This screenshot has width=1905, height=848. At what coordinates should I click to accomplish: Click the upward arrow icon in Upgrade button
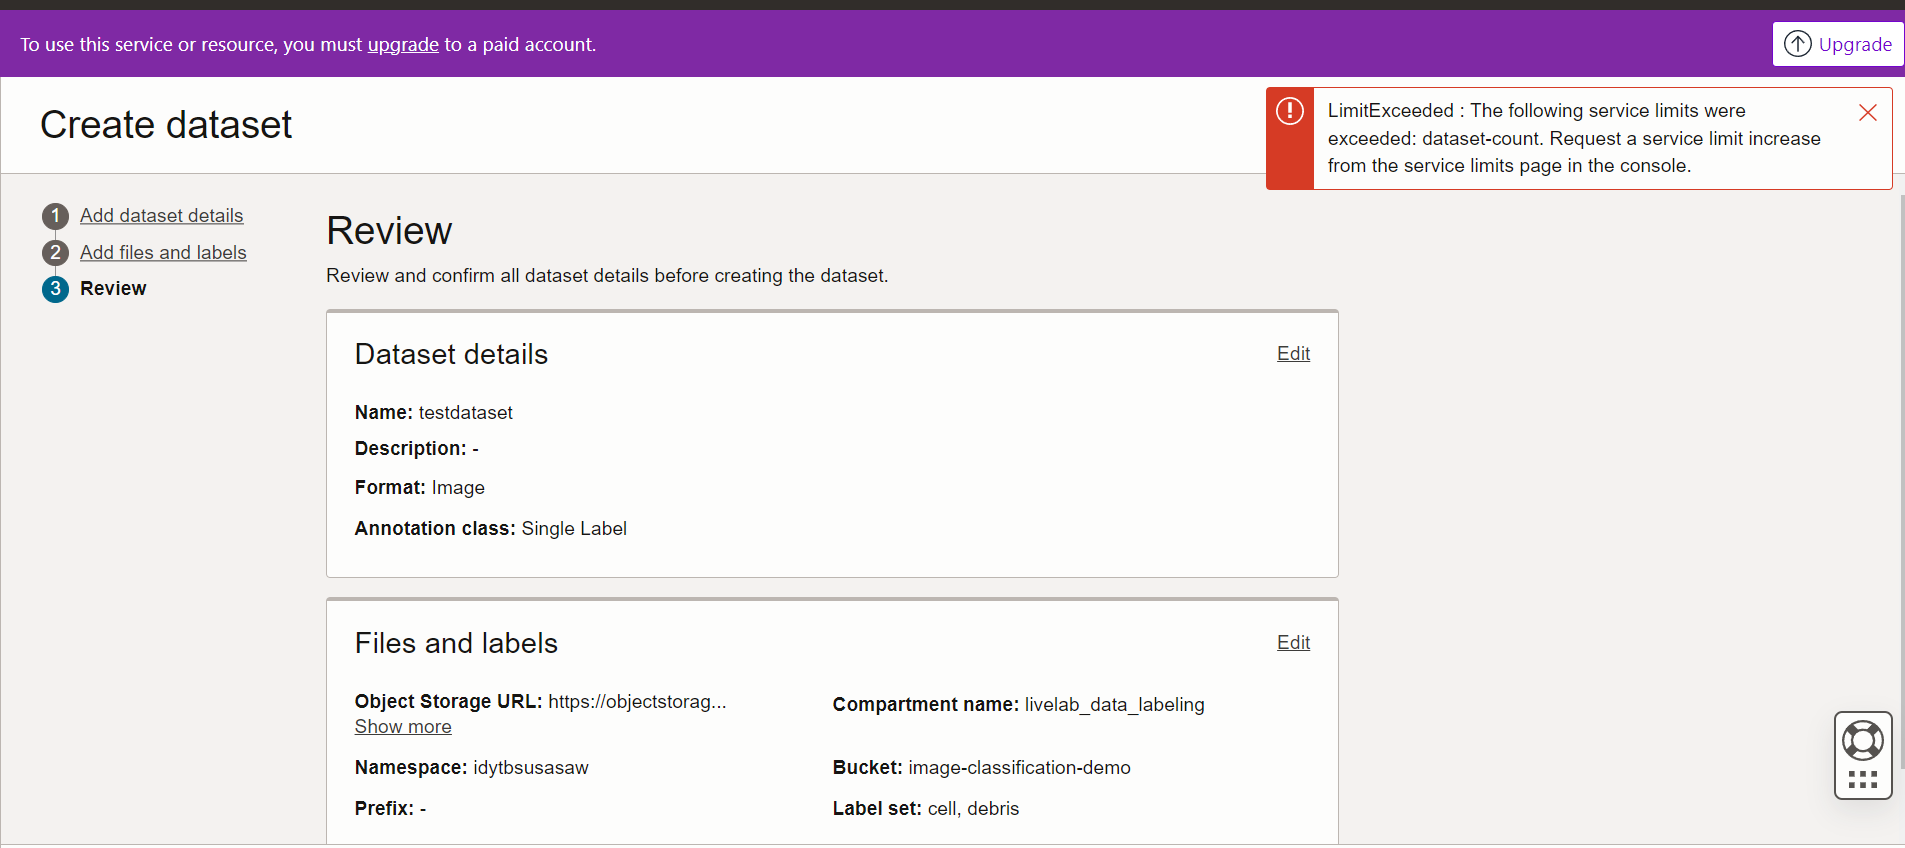pyautogui.click(x=1798, y=44)
